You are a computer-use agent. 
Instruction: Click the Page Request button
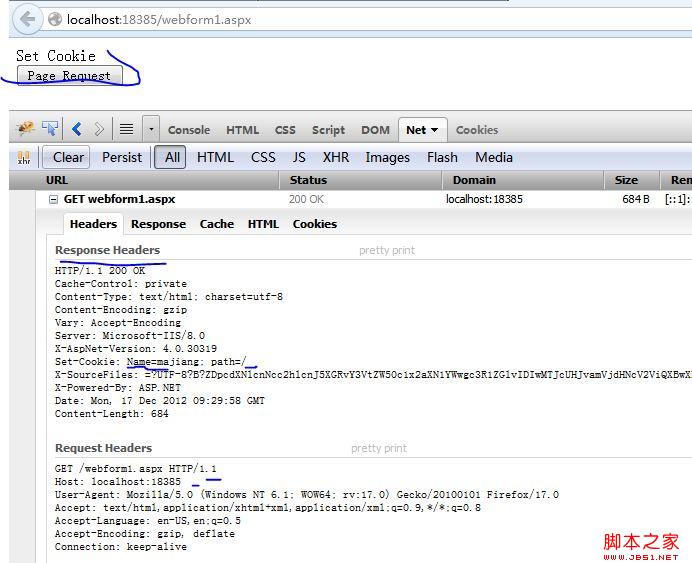coord(69,76)
